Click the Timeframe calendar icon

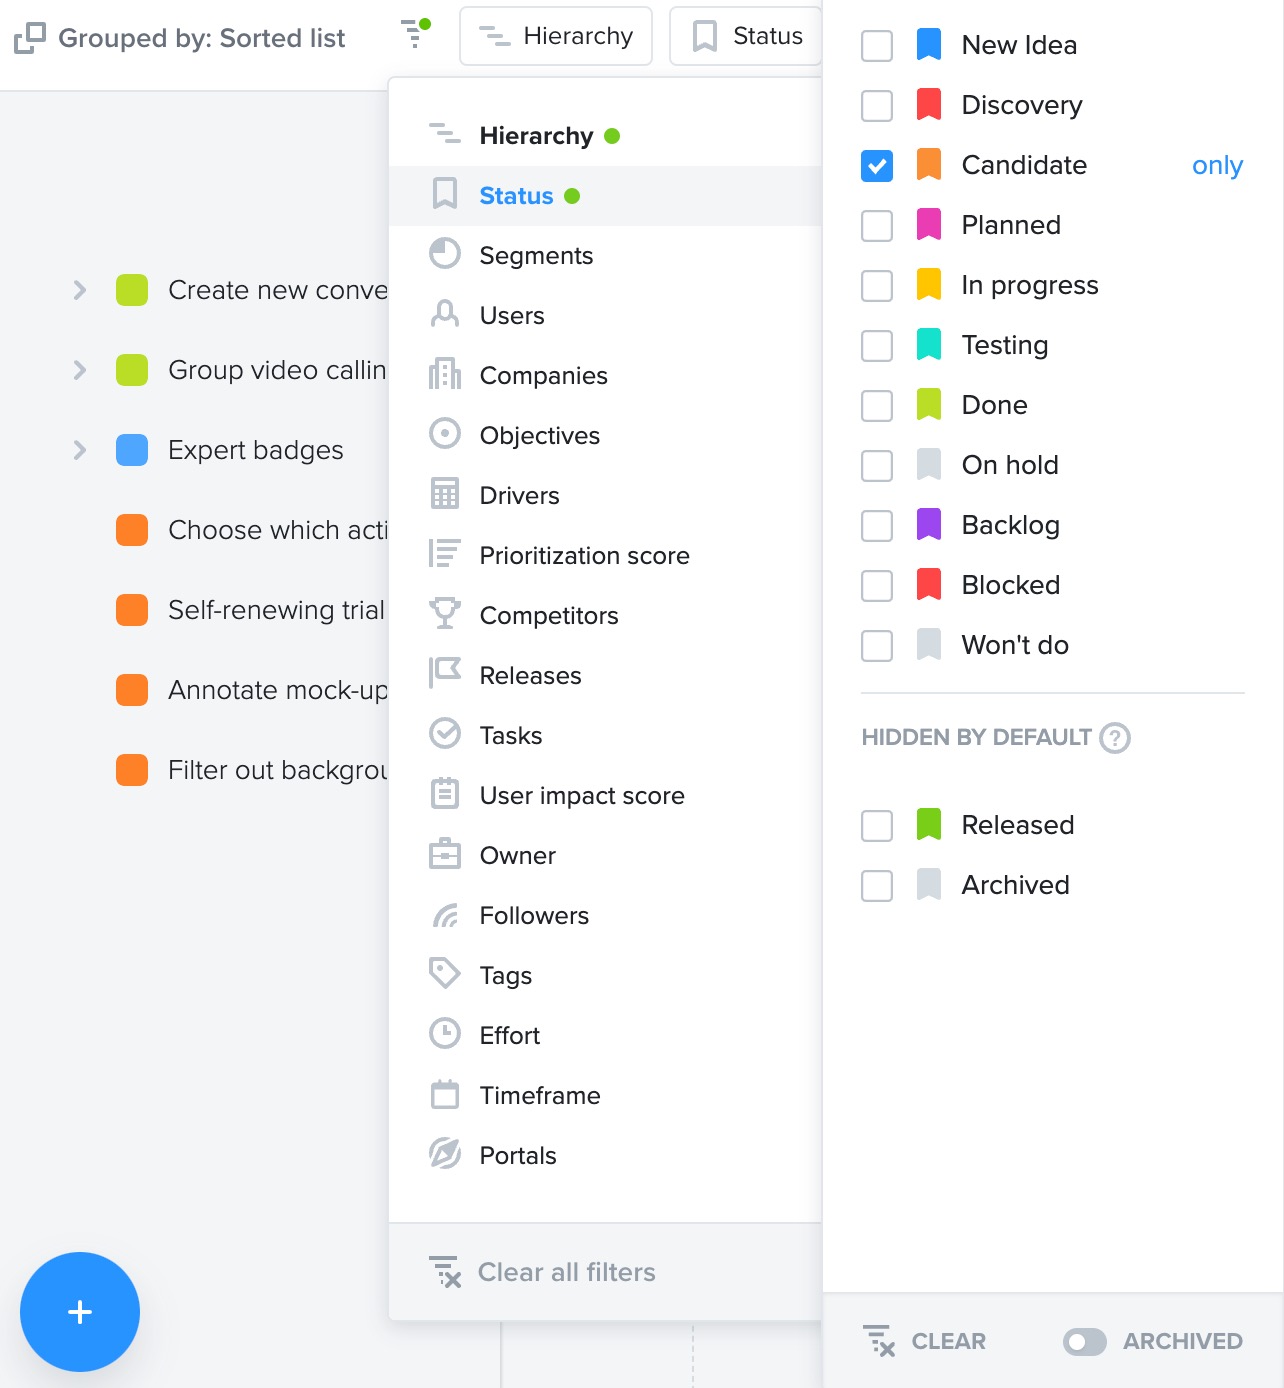pos(445,1094)
